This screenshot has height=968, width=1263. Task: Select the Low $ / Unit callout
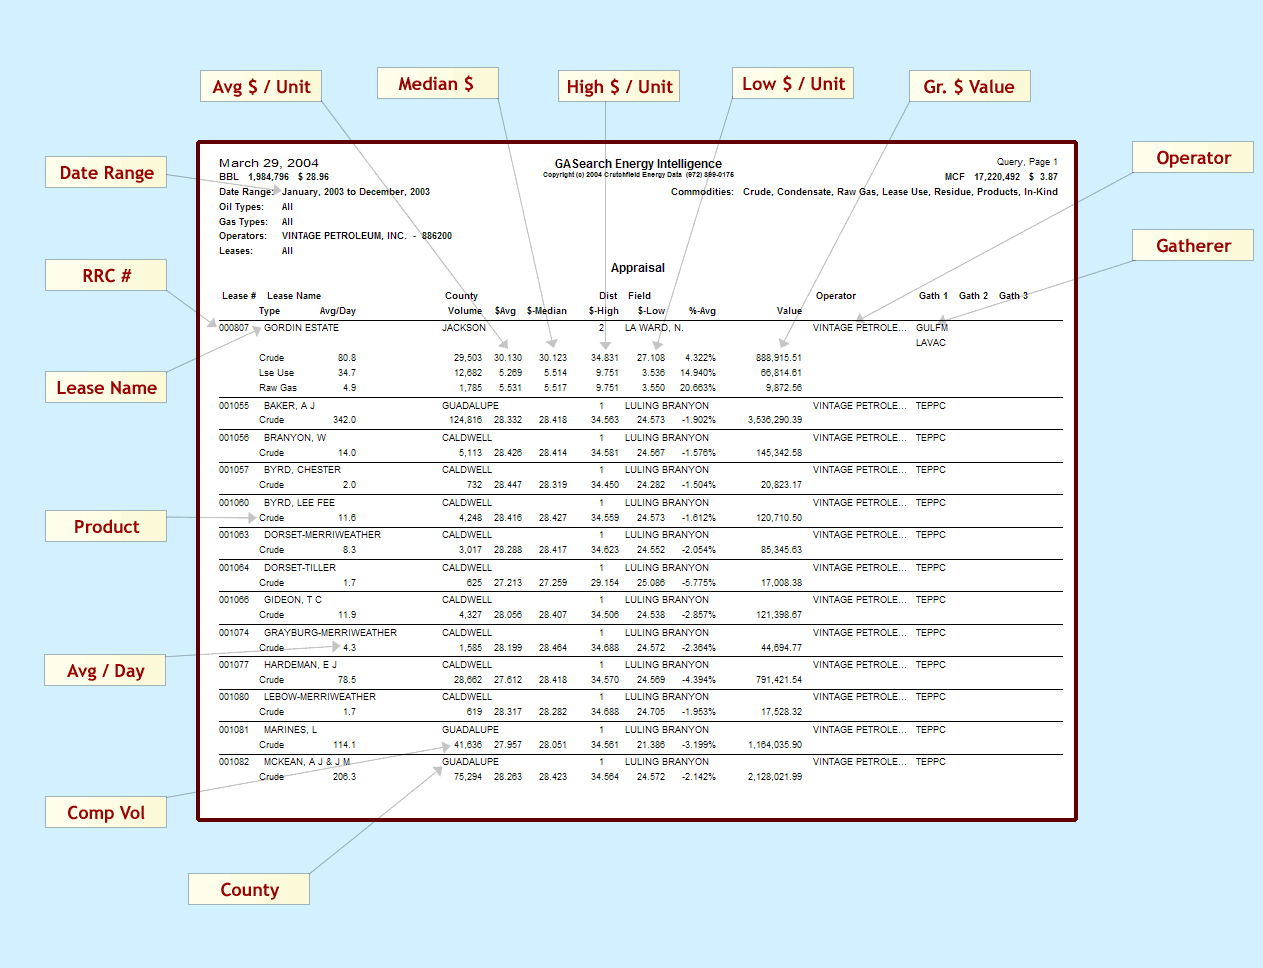click(x=793, y=84)
